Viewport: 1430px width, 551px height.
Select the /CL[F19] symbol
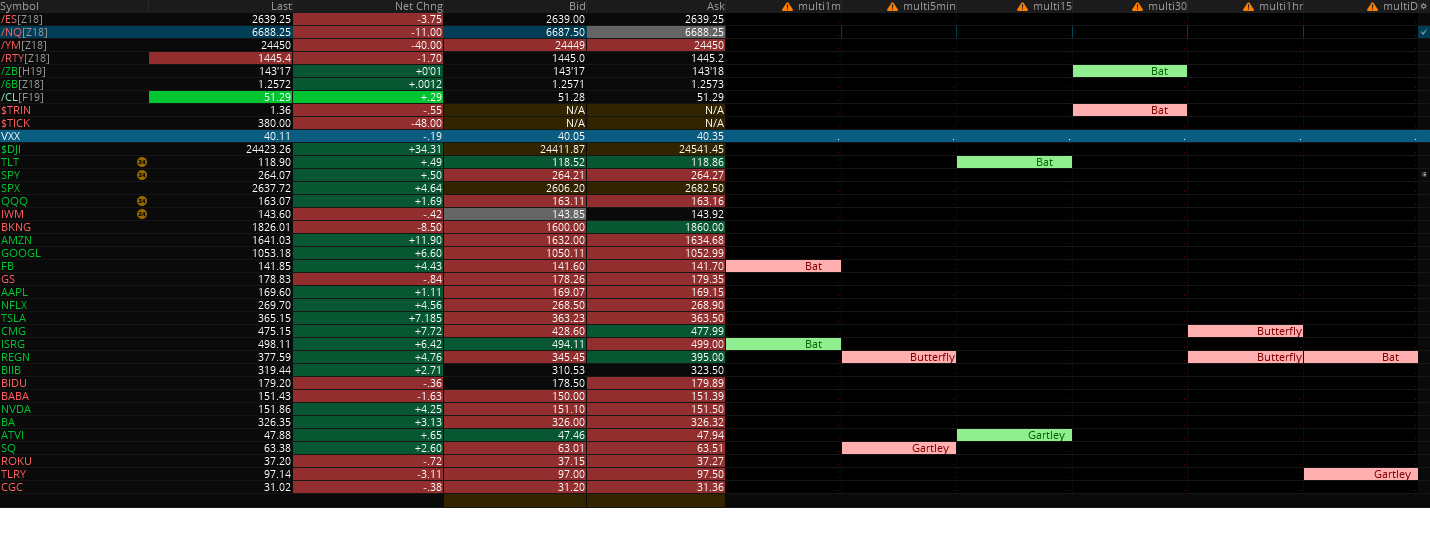(23, 97)
